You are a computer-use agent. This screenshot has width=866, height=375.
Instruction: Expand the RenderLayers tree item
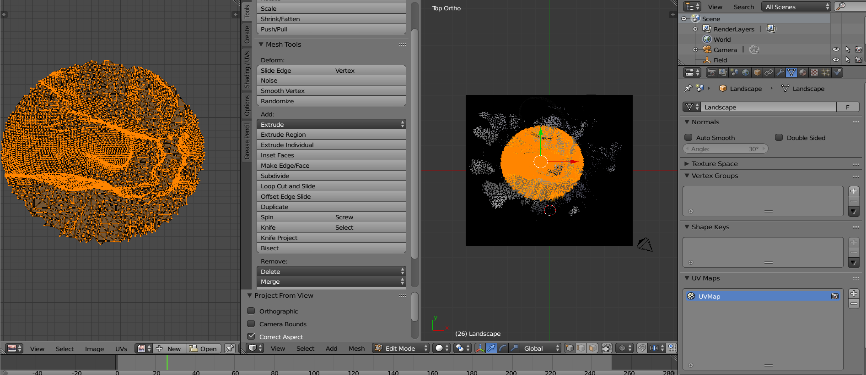pos(695,29)
